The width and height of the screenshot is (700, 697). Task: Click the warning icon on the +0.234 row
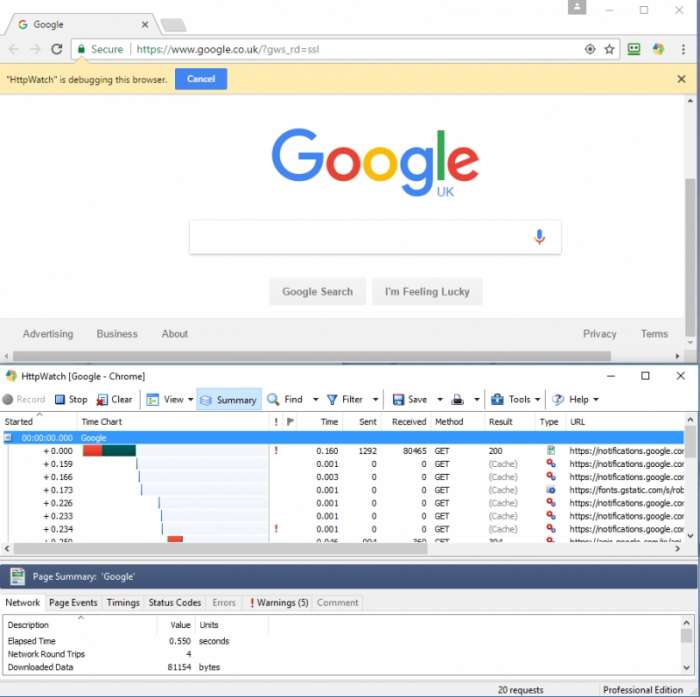tap(276, 529)
